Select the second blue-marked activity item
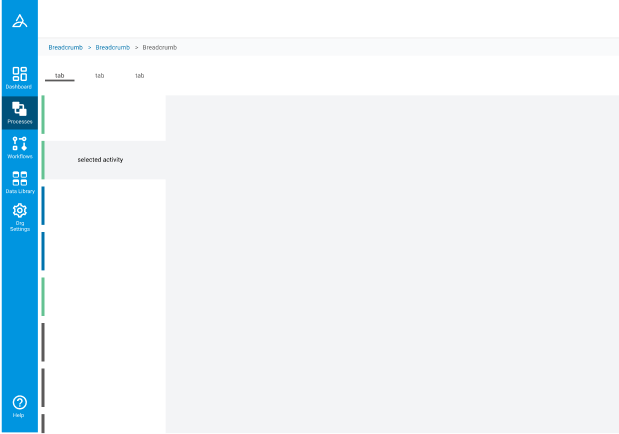 (104, 251)
